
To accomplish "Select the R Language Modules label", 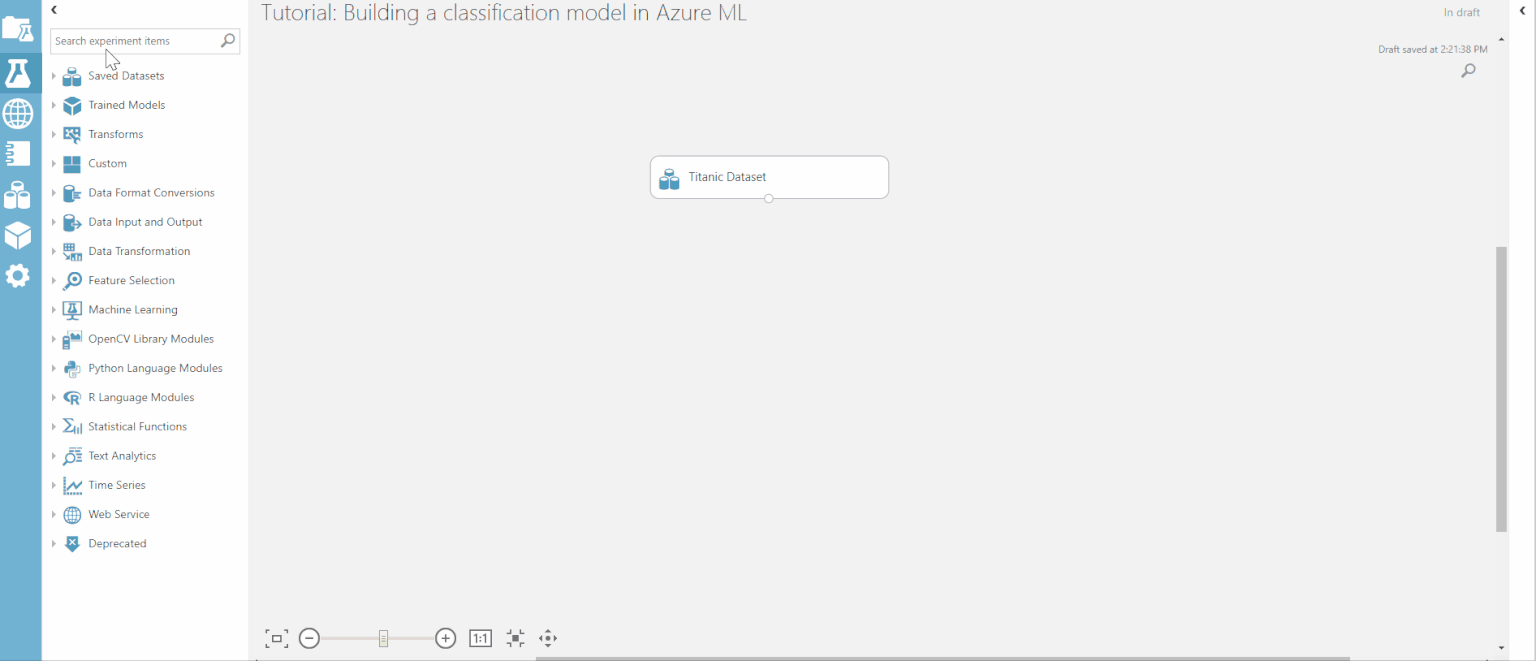I will click(x=141, y=398).
